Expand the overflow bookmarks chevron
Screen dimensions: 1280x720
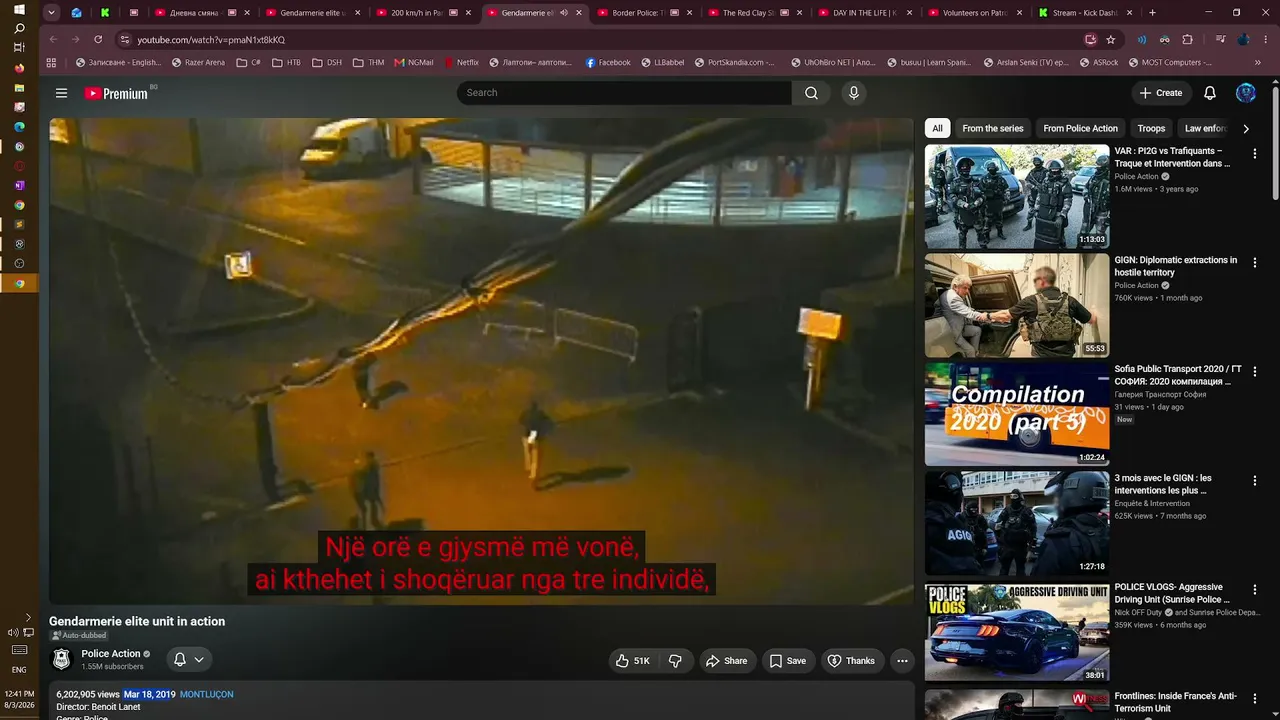point(1258,62)
